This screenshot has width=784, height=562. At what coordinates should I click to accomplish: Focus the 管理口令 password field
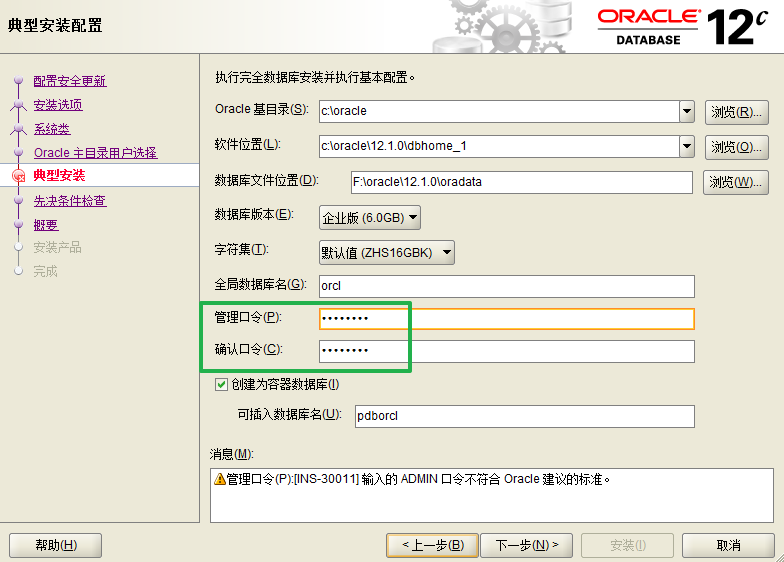pos(506,319)
